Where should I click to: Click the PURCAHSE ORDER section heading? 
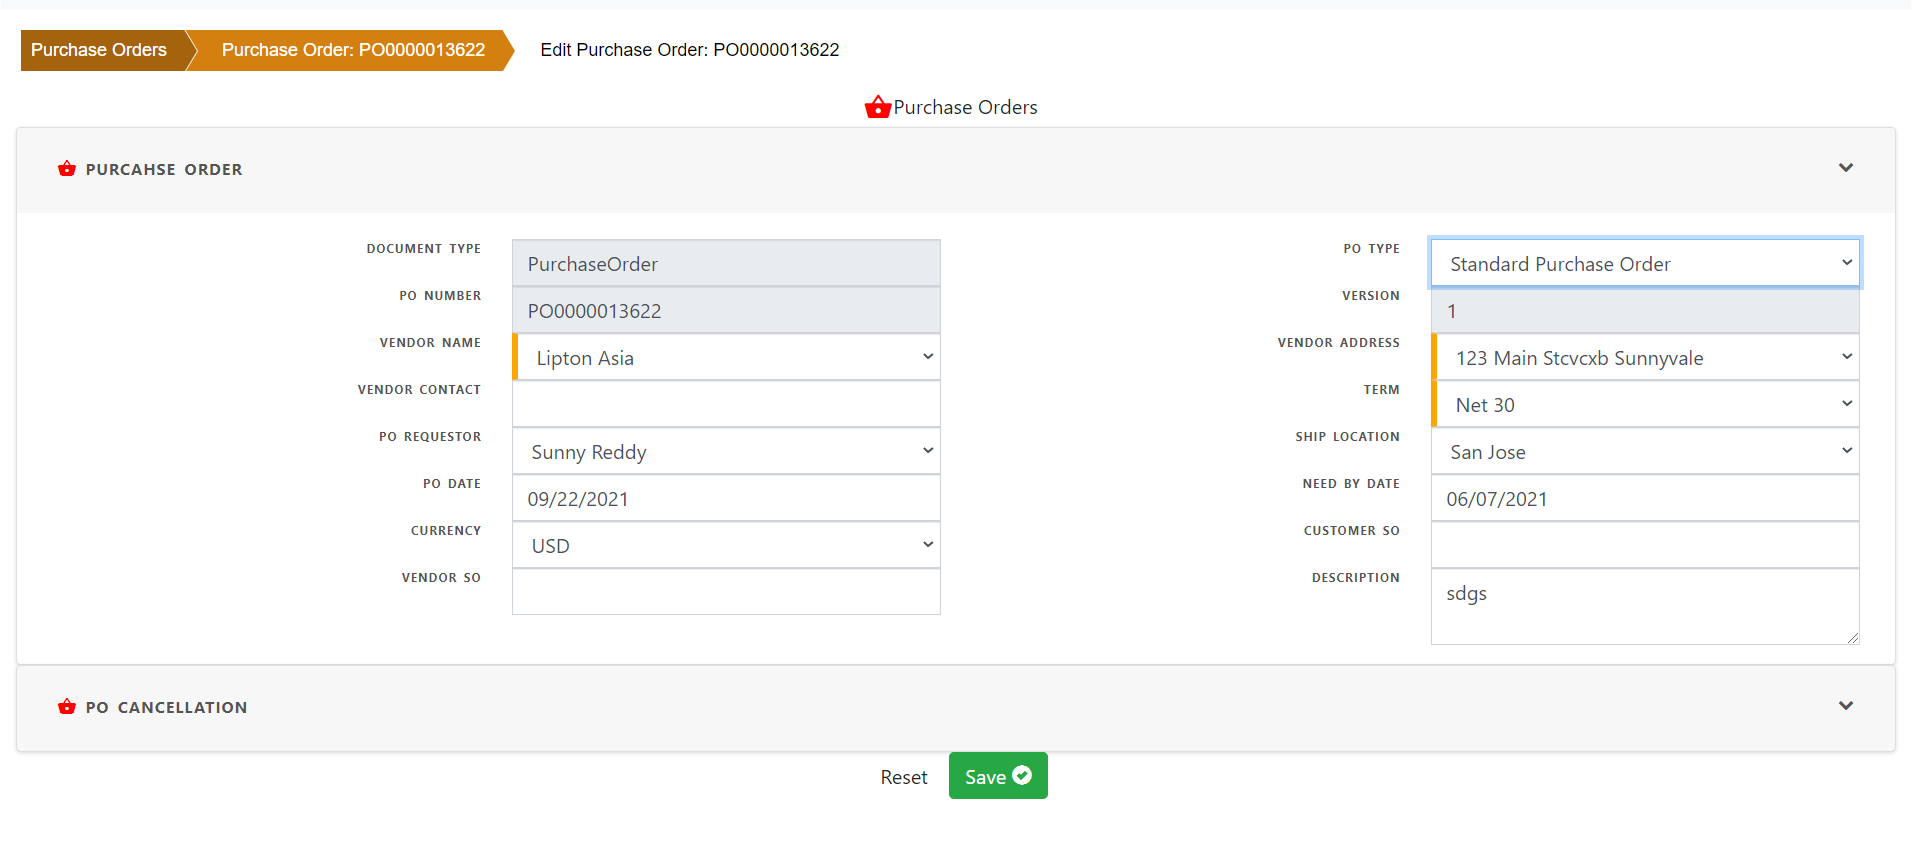click(164, 169)
